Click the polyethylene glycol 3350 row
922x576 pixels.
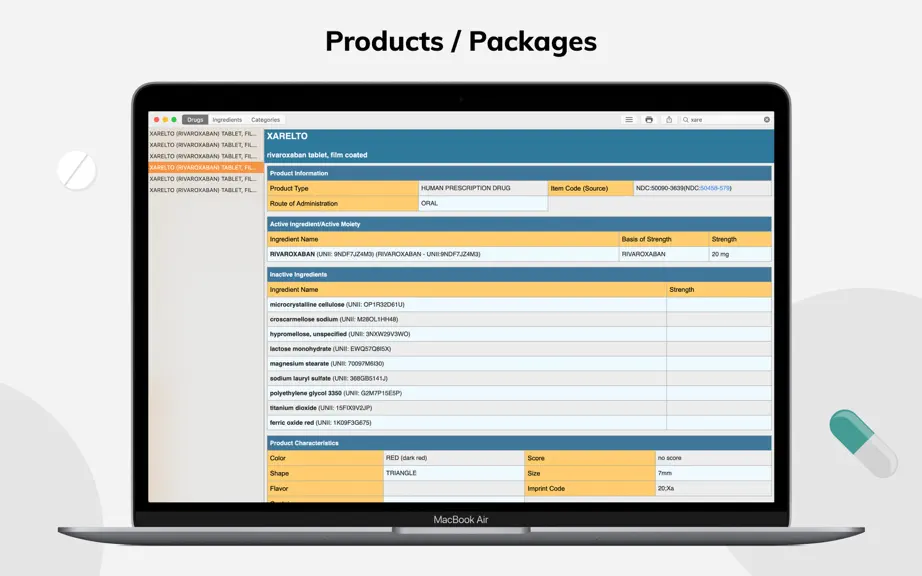(519, 393)
